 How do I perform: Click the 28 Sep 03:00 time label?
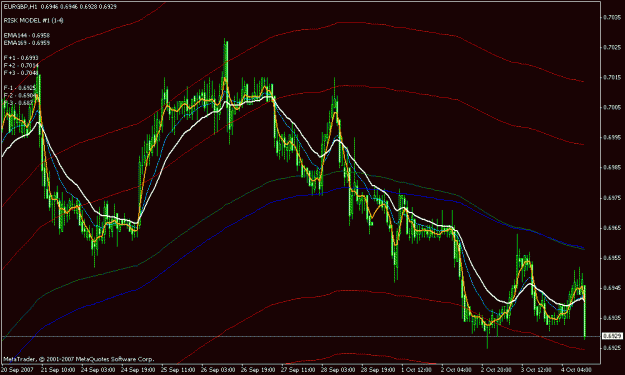(x=338, y=370)
